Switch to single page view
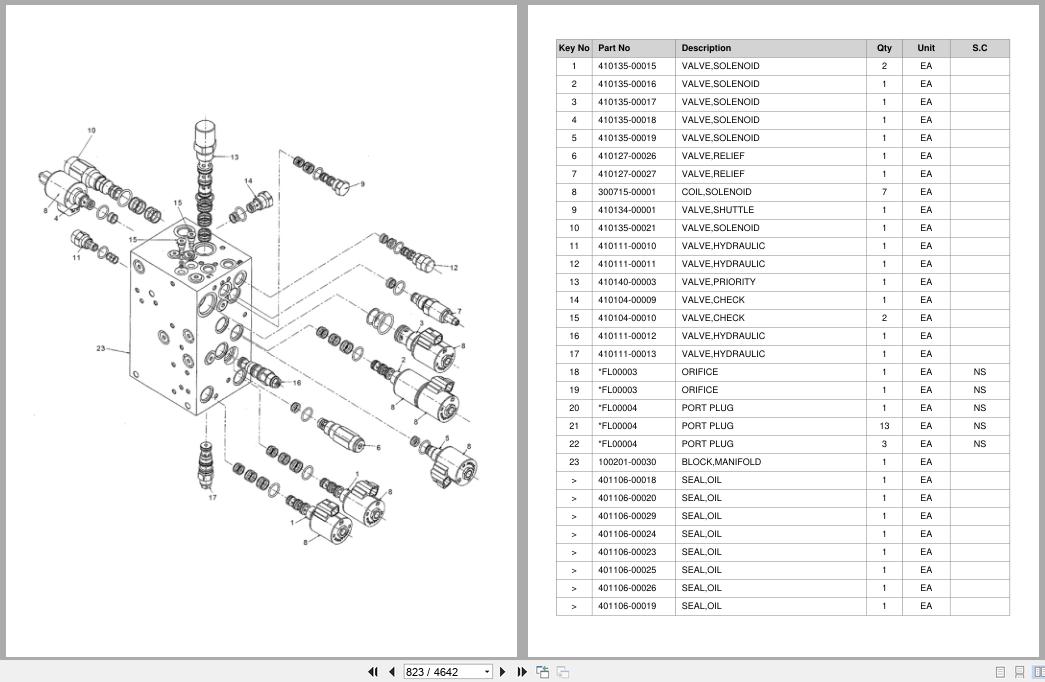 click(x=1000, y=672)
